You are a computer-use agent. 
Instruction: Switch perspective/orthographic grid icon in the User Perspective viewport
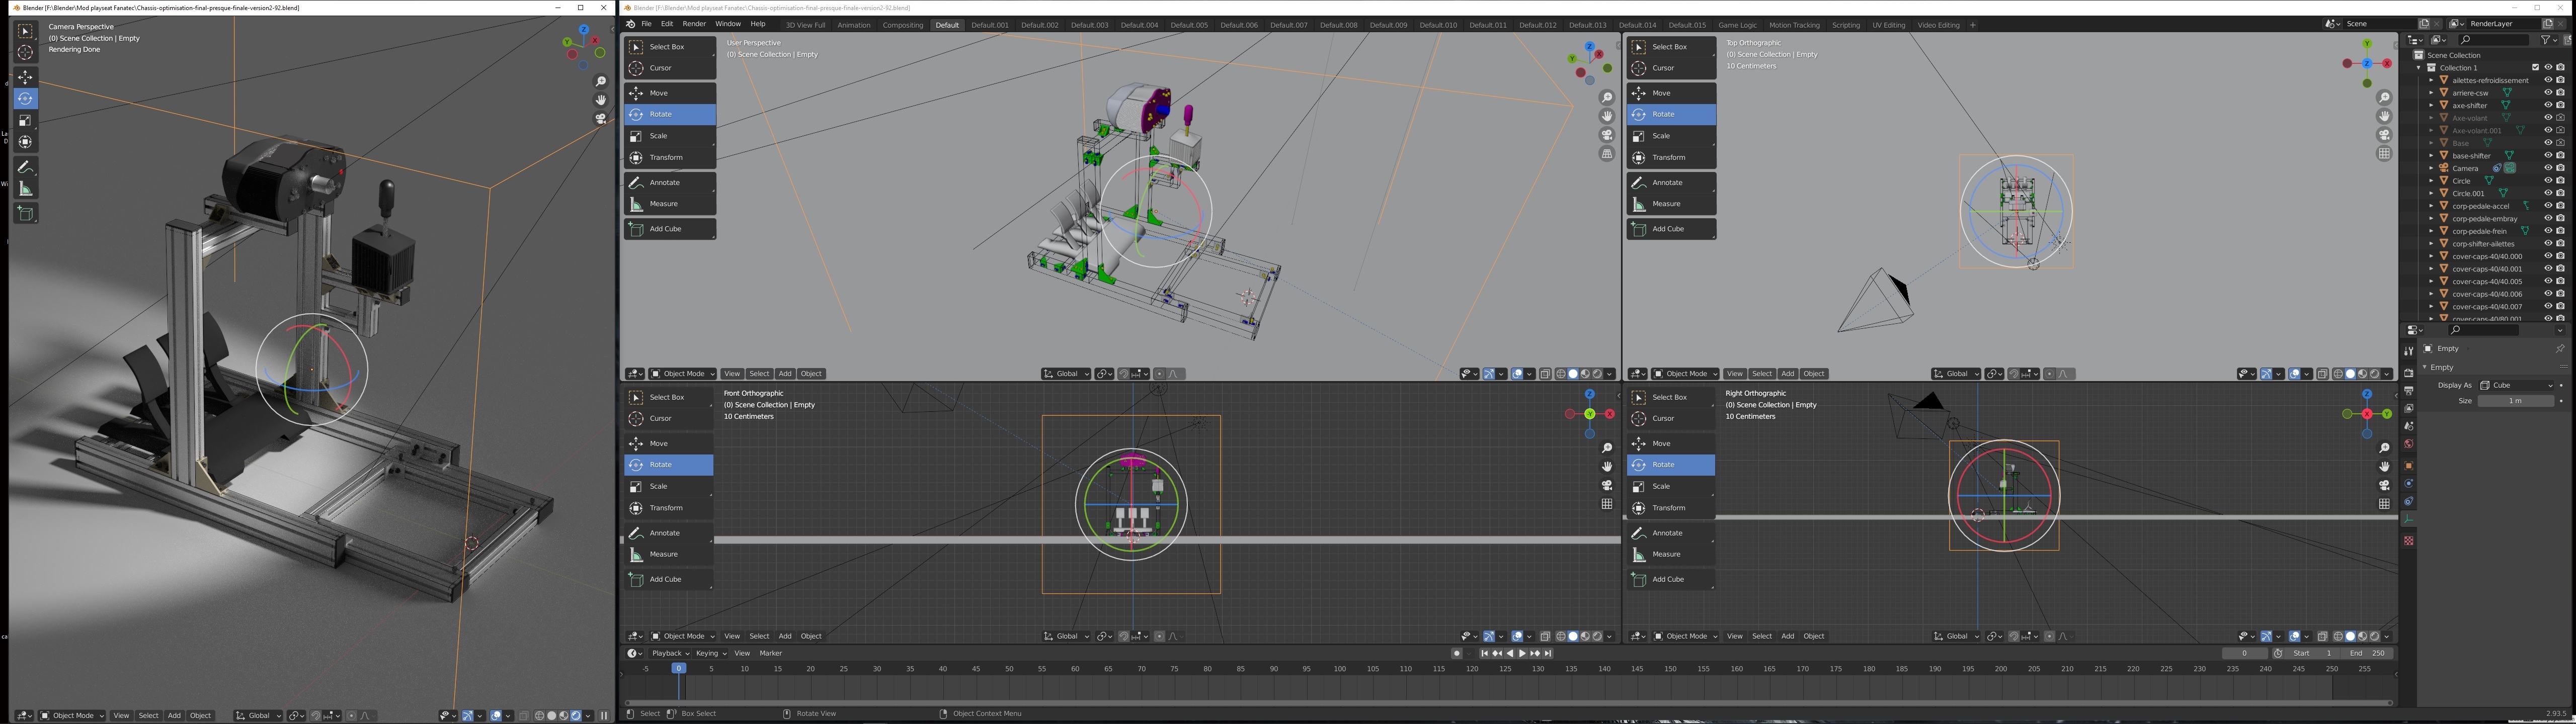point(1607,154)
